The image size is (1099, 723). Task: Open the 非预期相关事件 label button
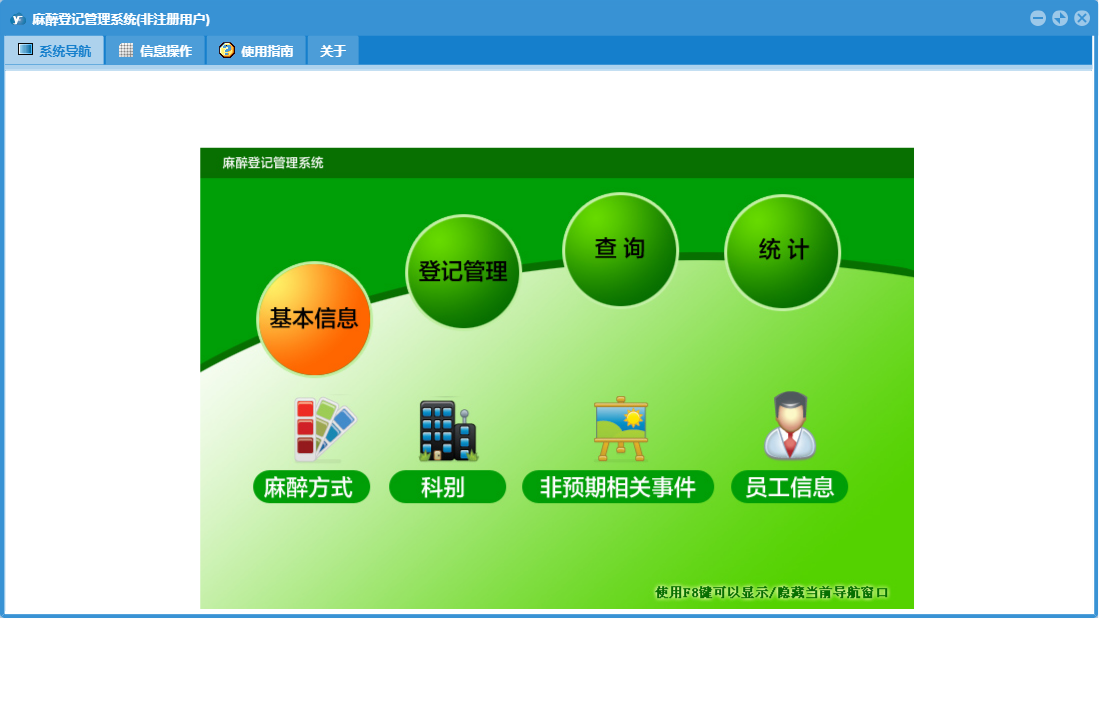pos(617,487)
